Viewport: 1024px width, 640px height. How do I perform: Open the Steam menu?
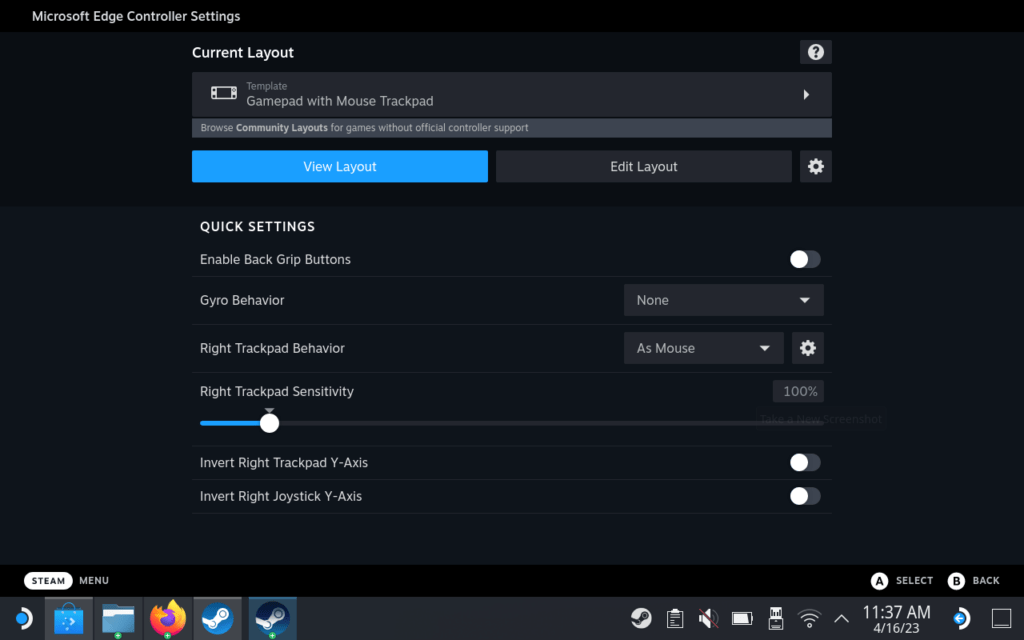(x=66, y=580)
